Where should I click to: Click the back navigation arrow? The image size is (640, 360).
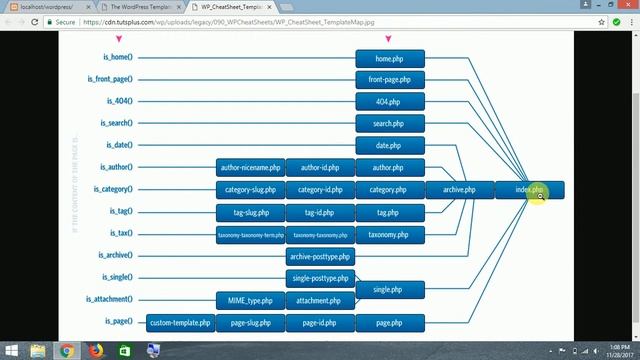[9, 22]
